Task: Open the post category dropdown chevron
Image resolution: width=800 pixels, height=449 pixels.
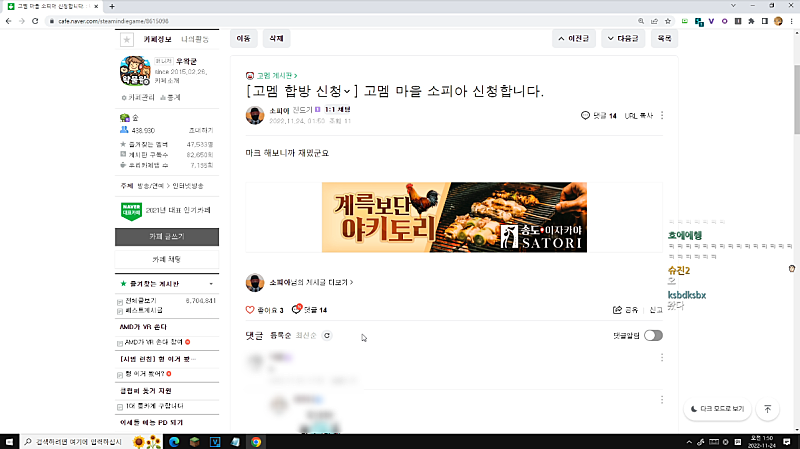Action: pyautogui.click(x=347, y=92)
